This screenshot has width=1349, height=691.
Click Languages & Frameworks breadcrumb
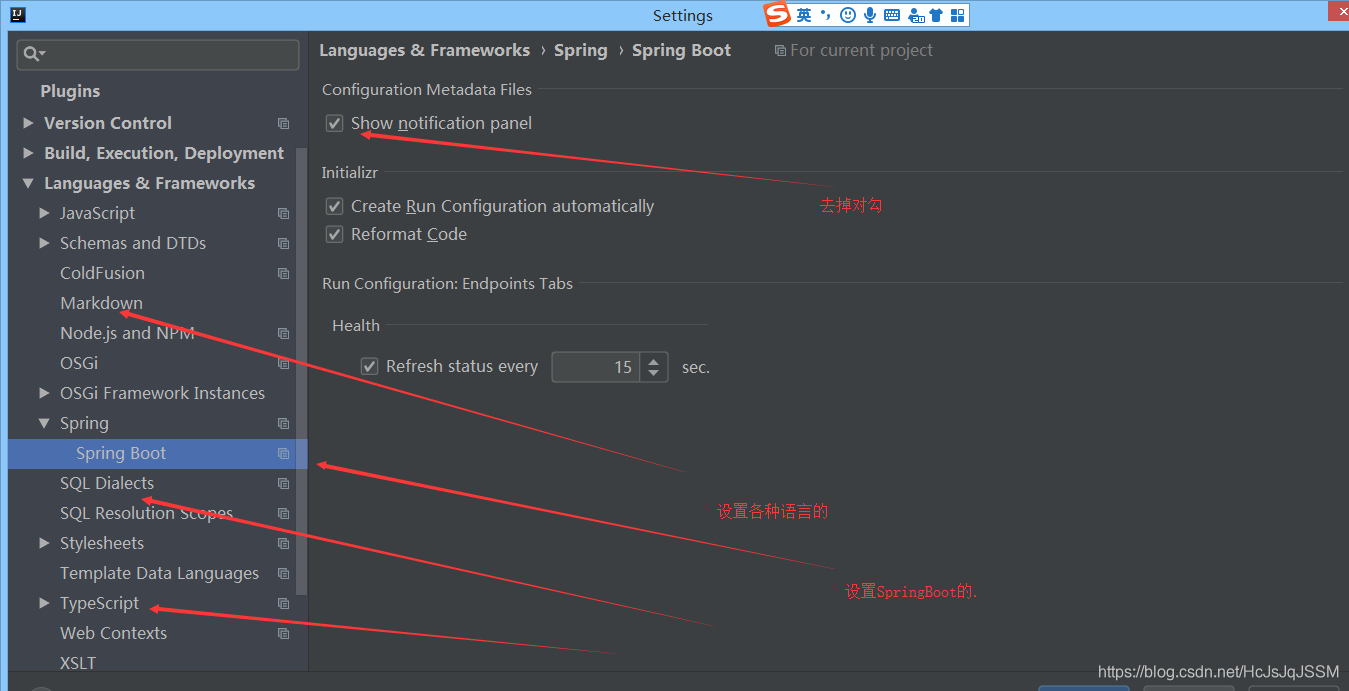(424, 50)
